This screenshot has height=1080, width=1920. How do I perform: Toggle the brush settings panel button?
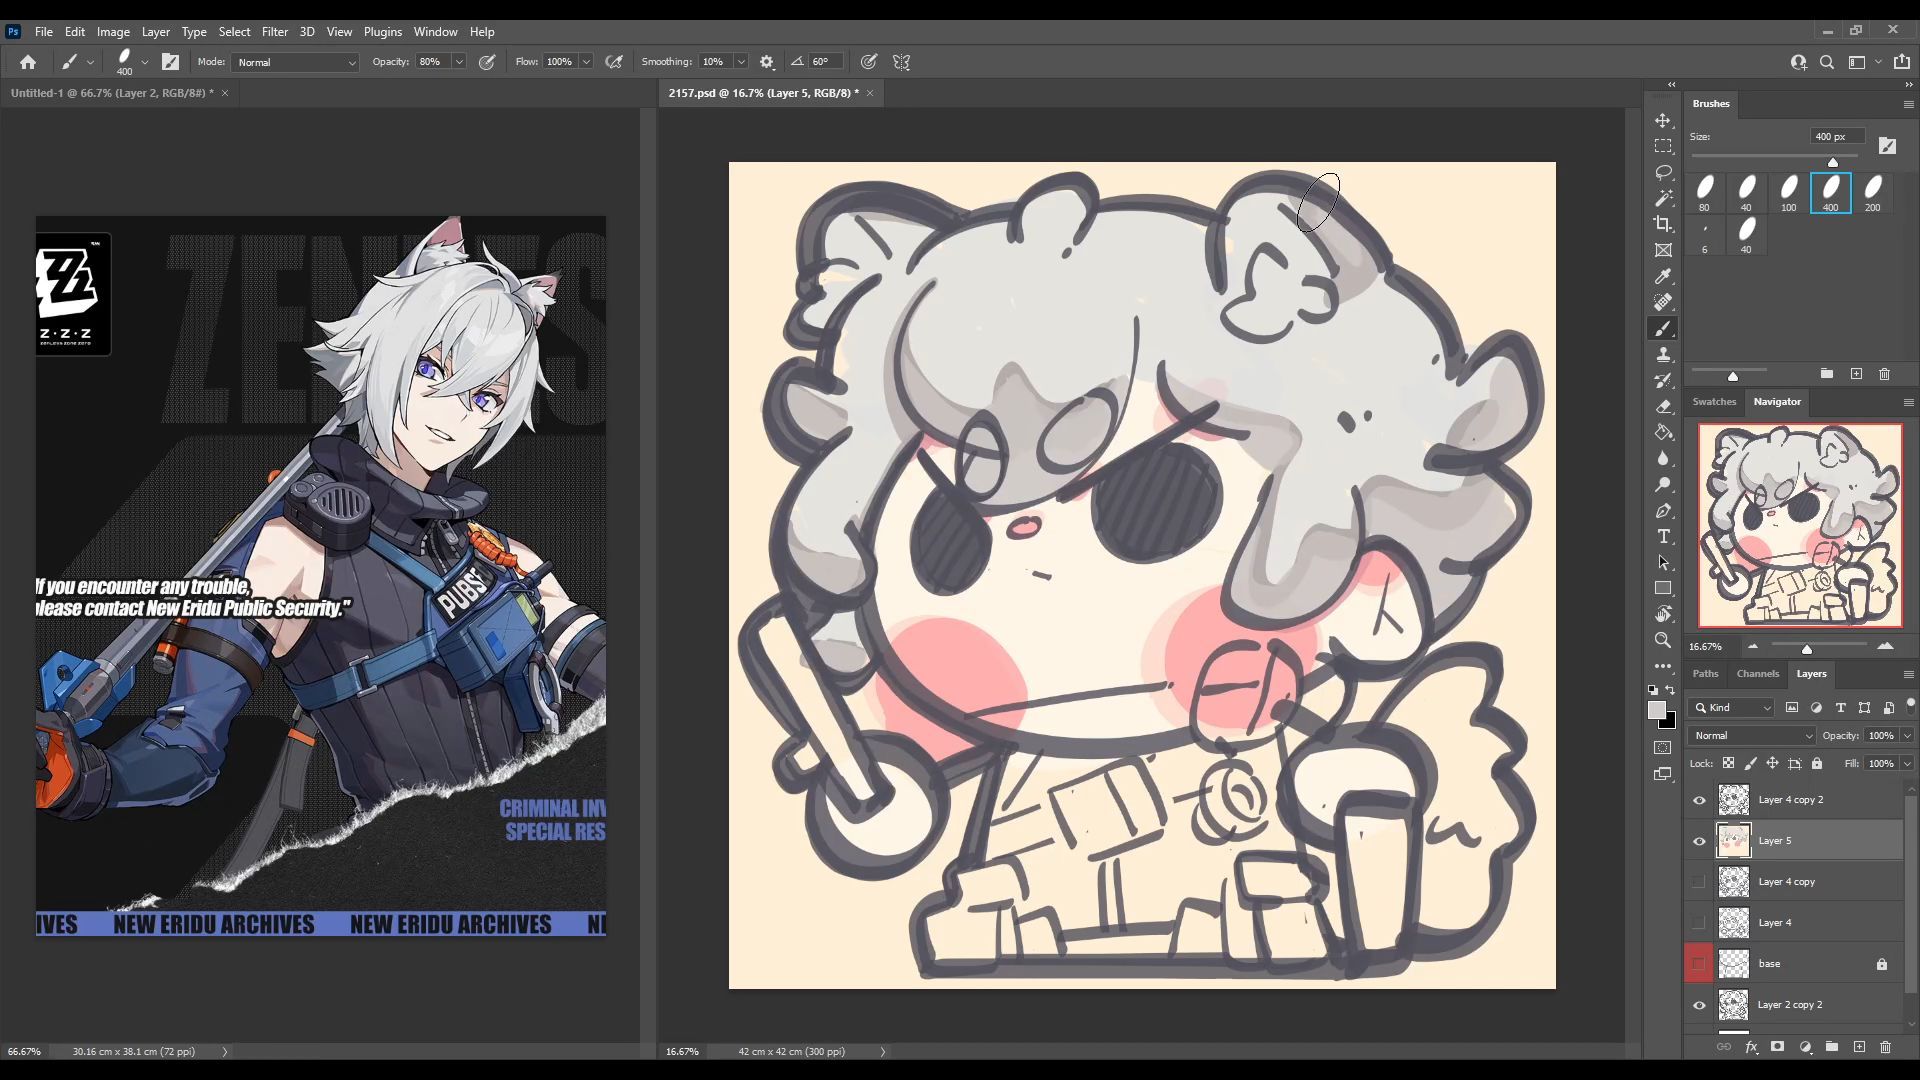point(171,62)
